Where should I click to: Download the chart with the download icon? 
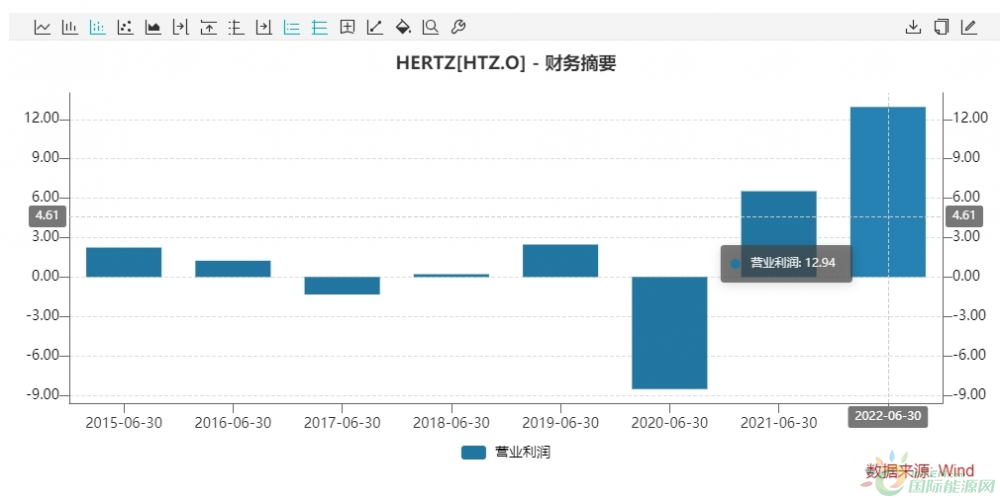pyautogui.click(x=913, y=27)
